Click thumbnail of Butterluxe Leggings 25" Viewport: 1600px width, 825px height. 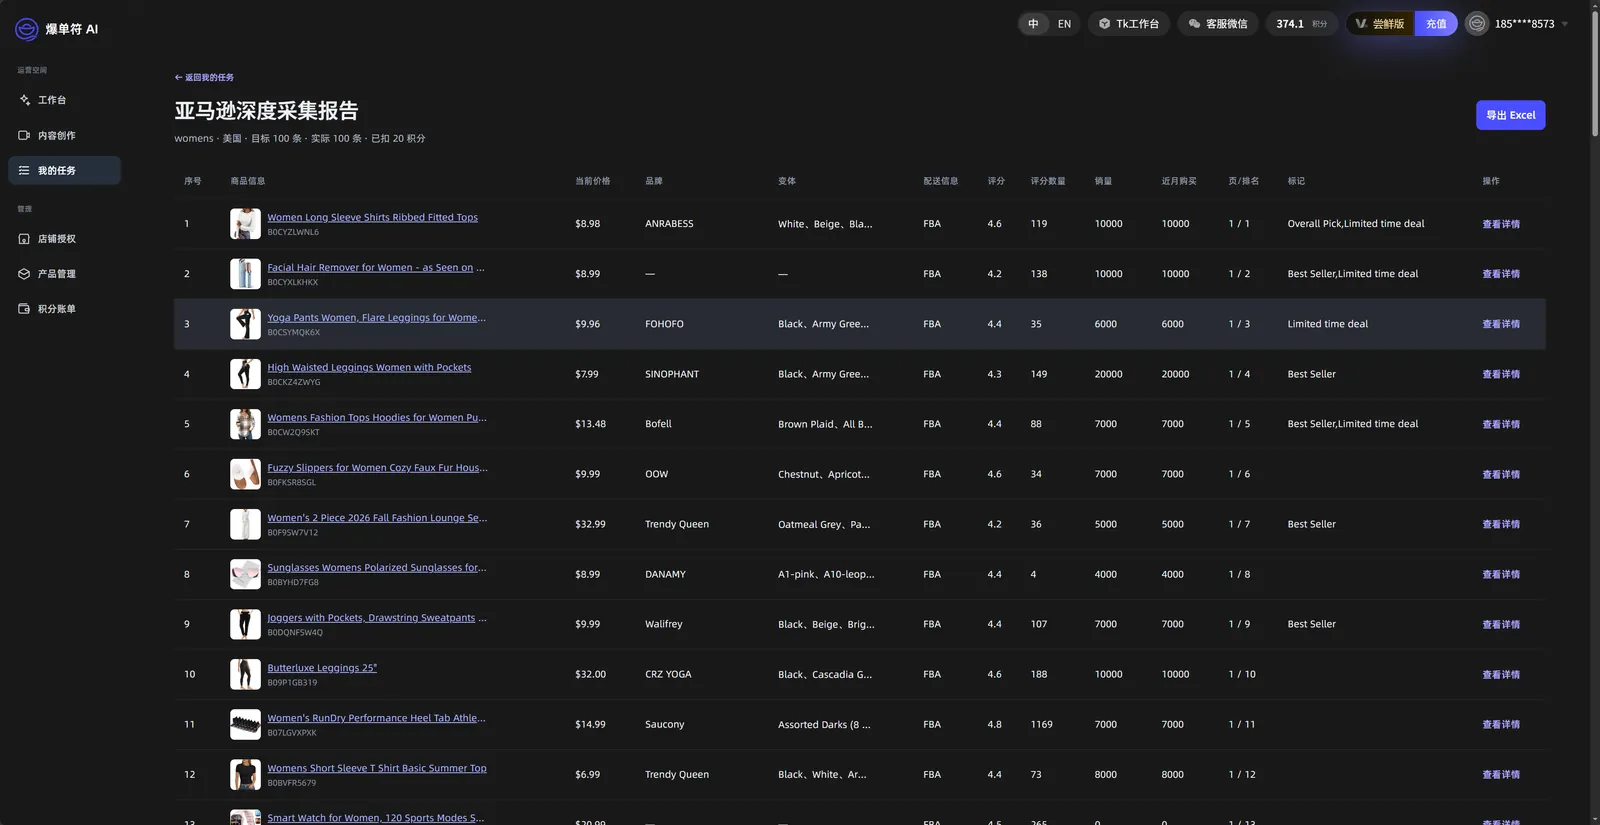click(245, 674)
